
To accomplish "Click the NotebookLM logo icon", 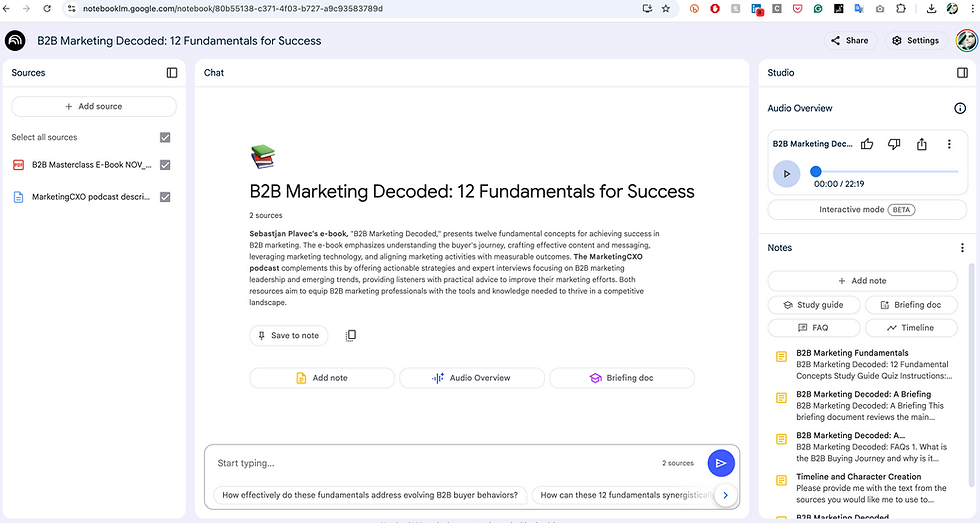I will (15, 41).
